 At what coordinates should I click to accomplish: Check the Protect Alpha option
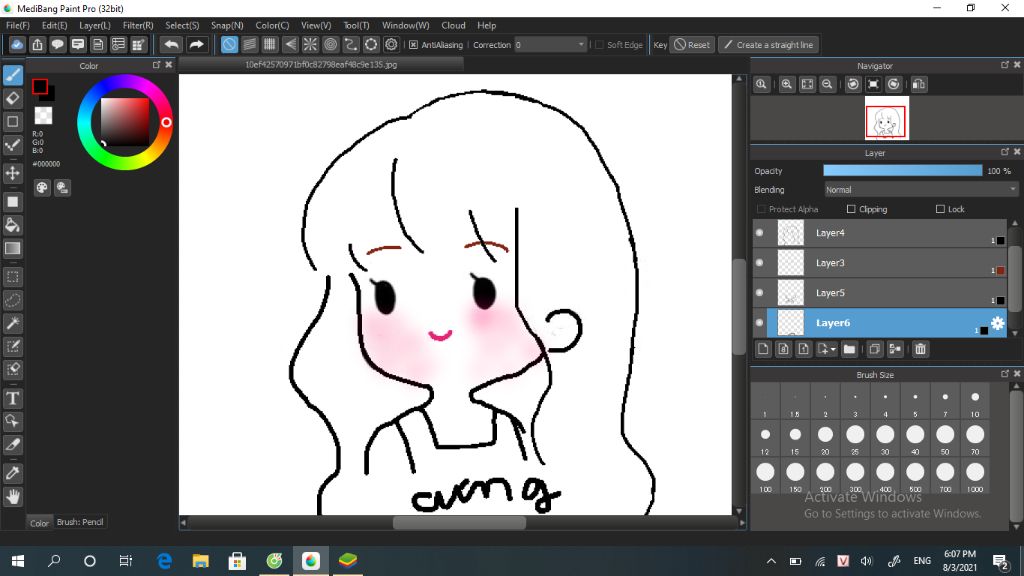[761, 209]
